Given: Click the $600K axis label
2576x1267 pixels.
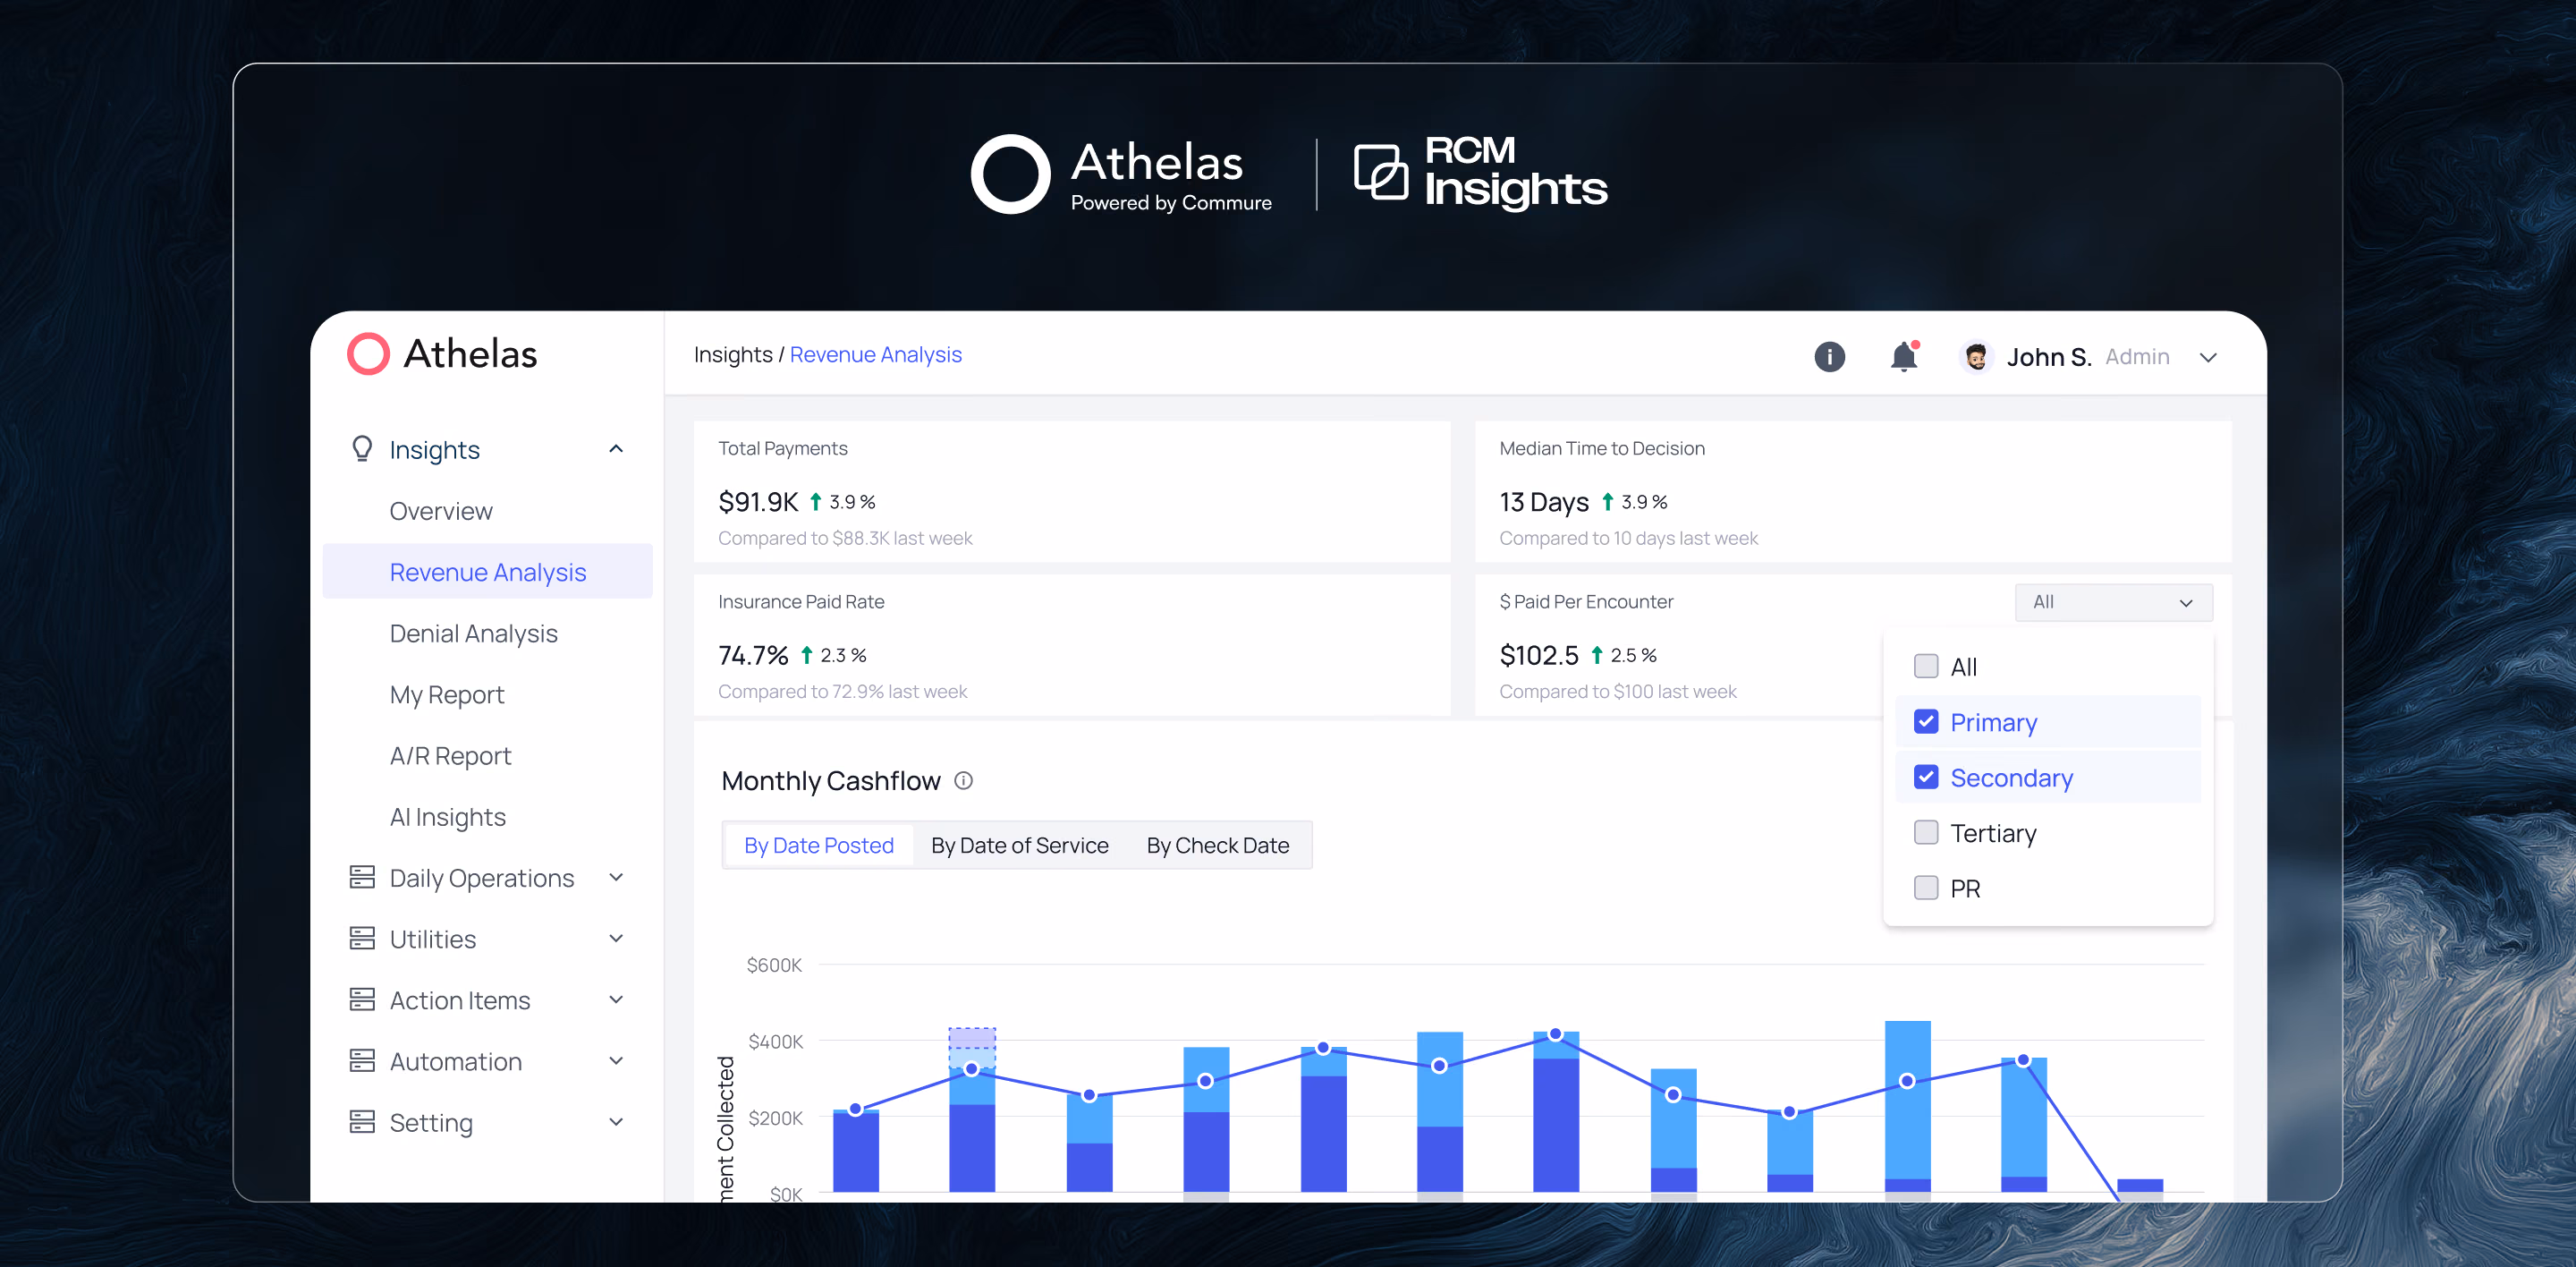Looking at the screenshot, I should point(774,965).
